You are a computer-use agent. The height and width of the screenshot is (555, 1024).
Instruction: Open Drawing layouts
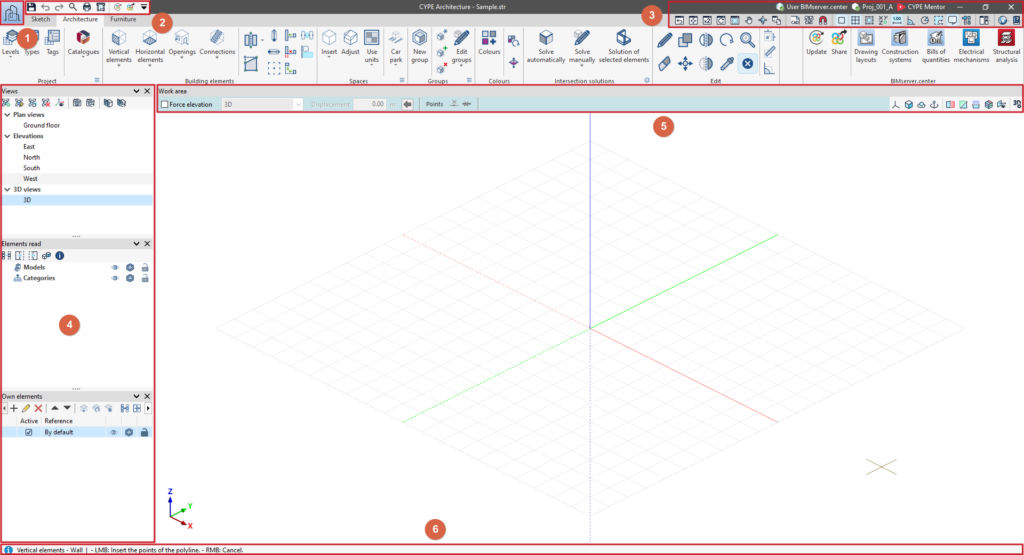[866, 46]
